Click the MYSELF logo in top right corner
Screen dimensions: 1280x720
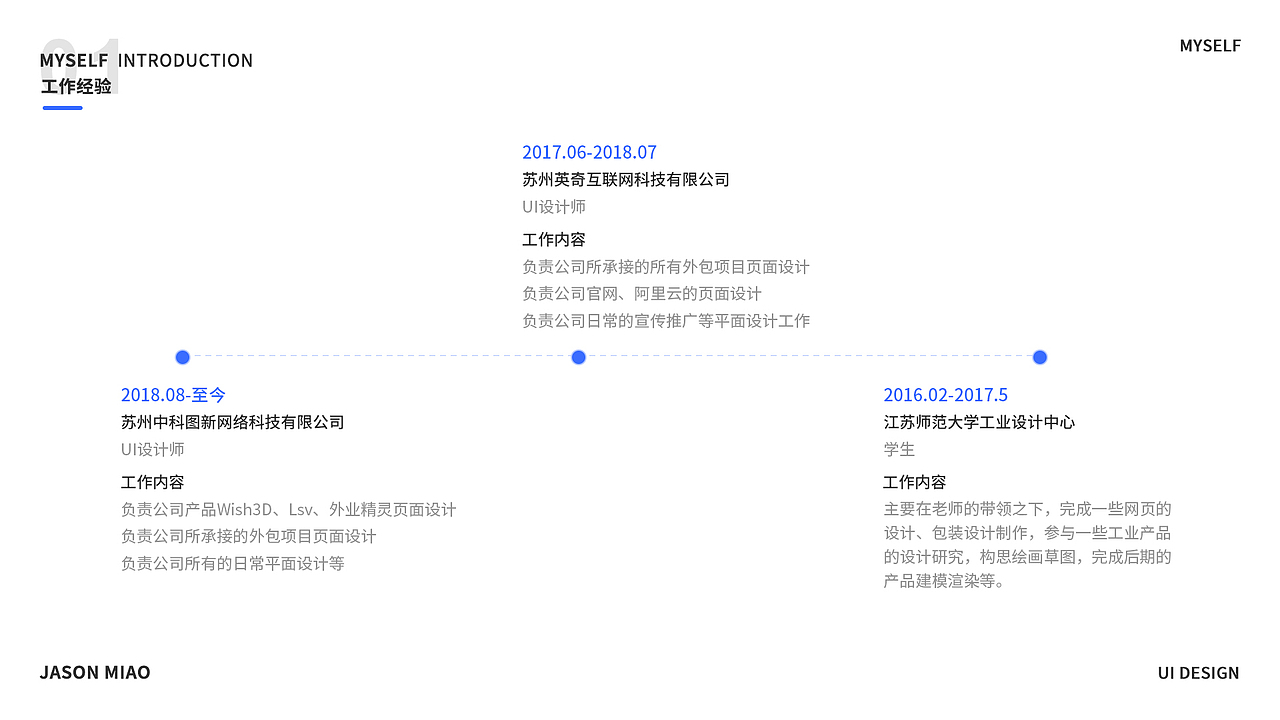click(1210, 45)
